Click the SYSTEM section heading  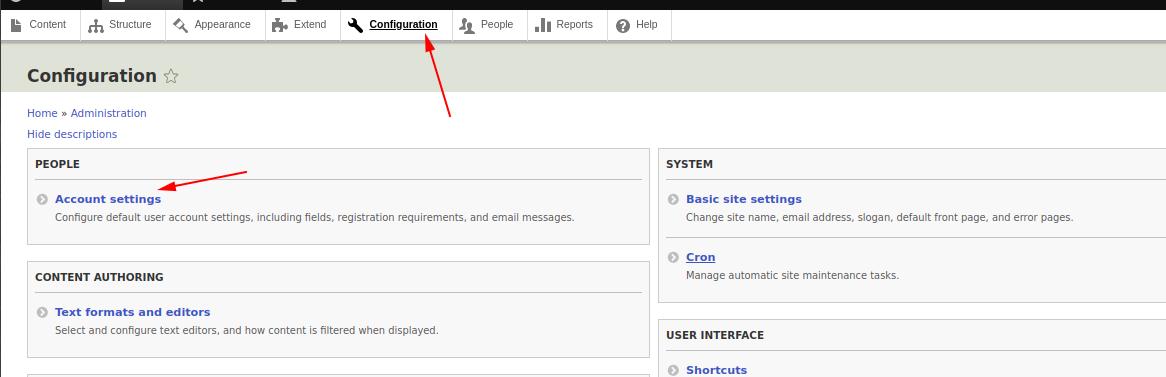coord(689,164)
